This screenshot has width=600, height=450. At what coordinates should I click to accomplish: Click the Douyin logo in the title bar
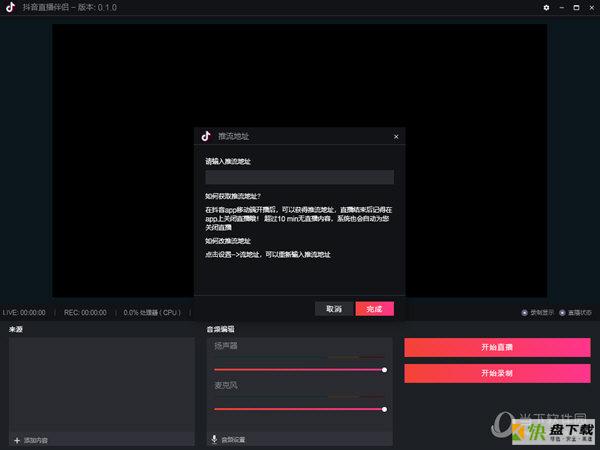[11, 7]
